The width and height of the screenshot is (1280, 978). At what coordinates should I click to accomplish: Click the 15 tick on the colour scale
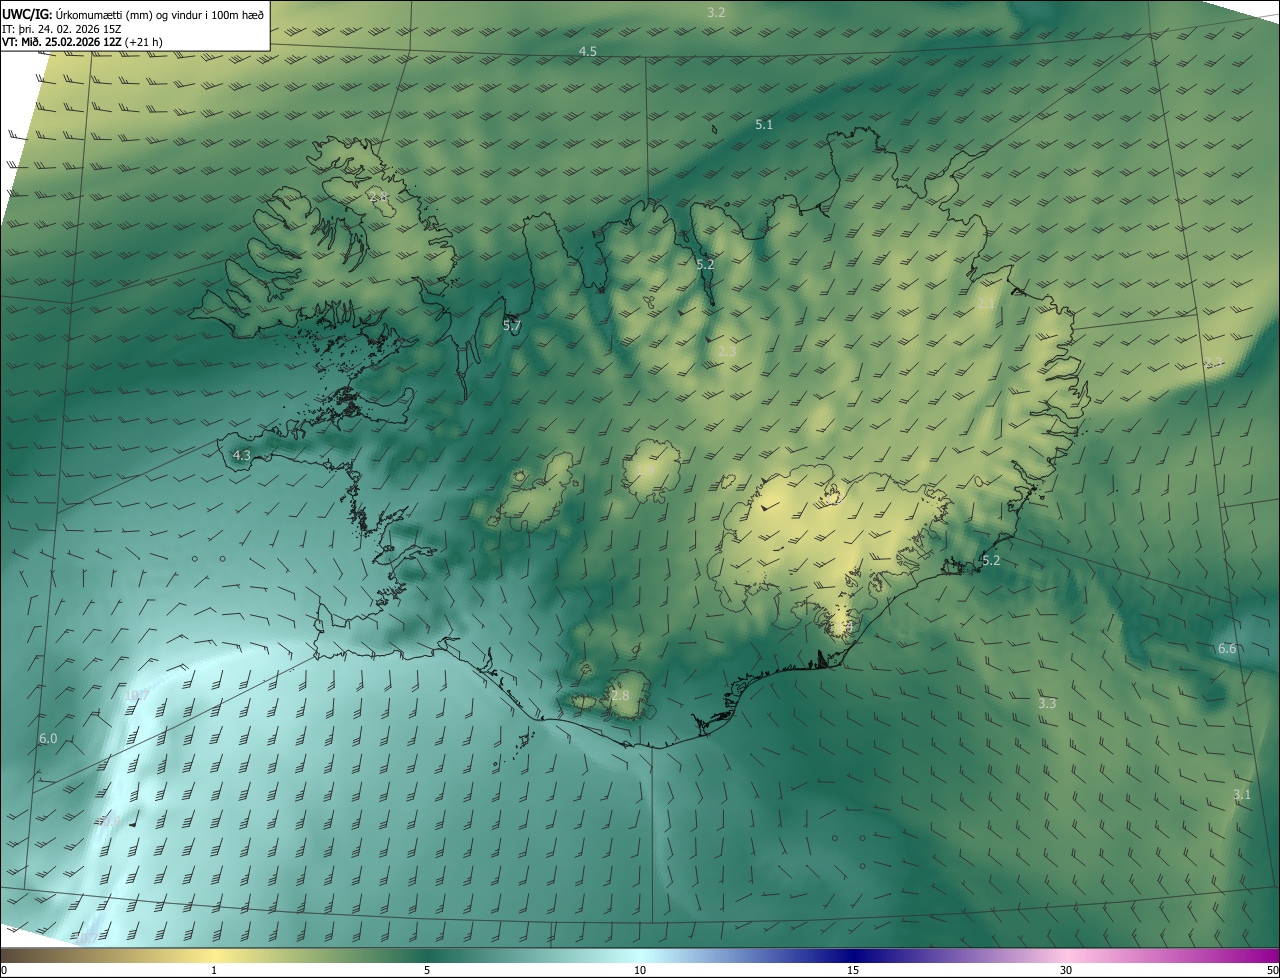[853, 970]
